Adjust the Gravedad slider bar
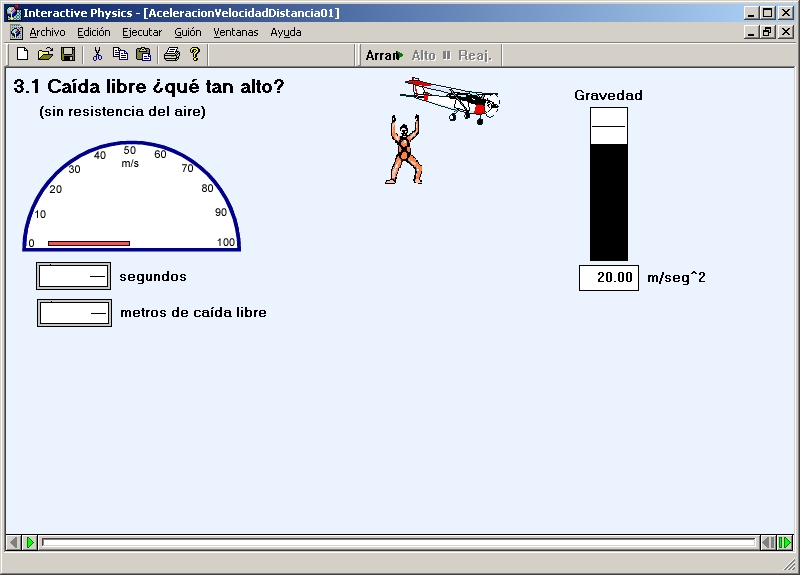The image size is (800, 575). tap(609, 184)
